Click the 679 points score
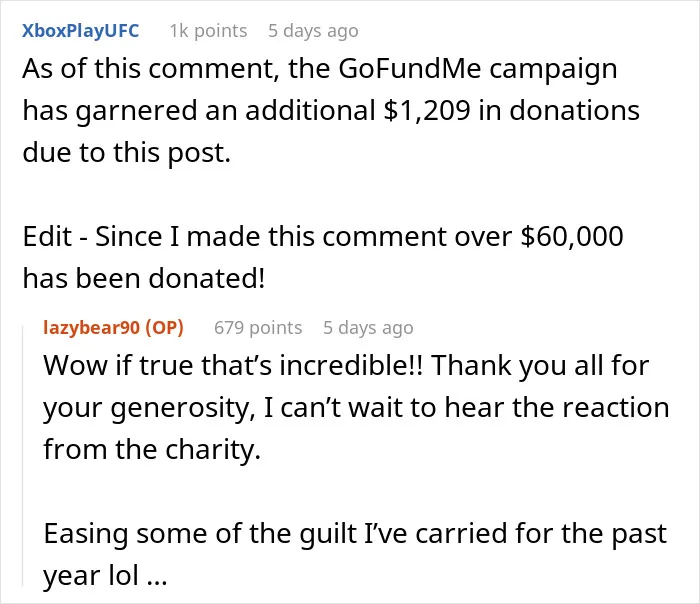This screenshot has height=604, width=700. [258, 328]
